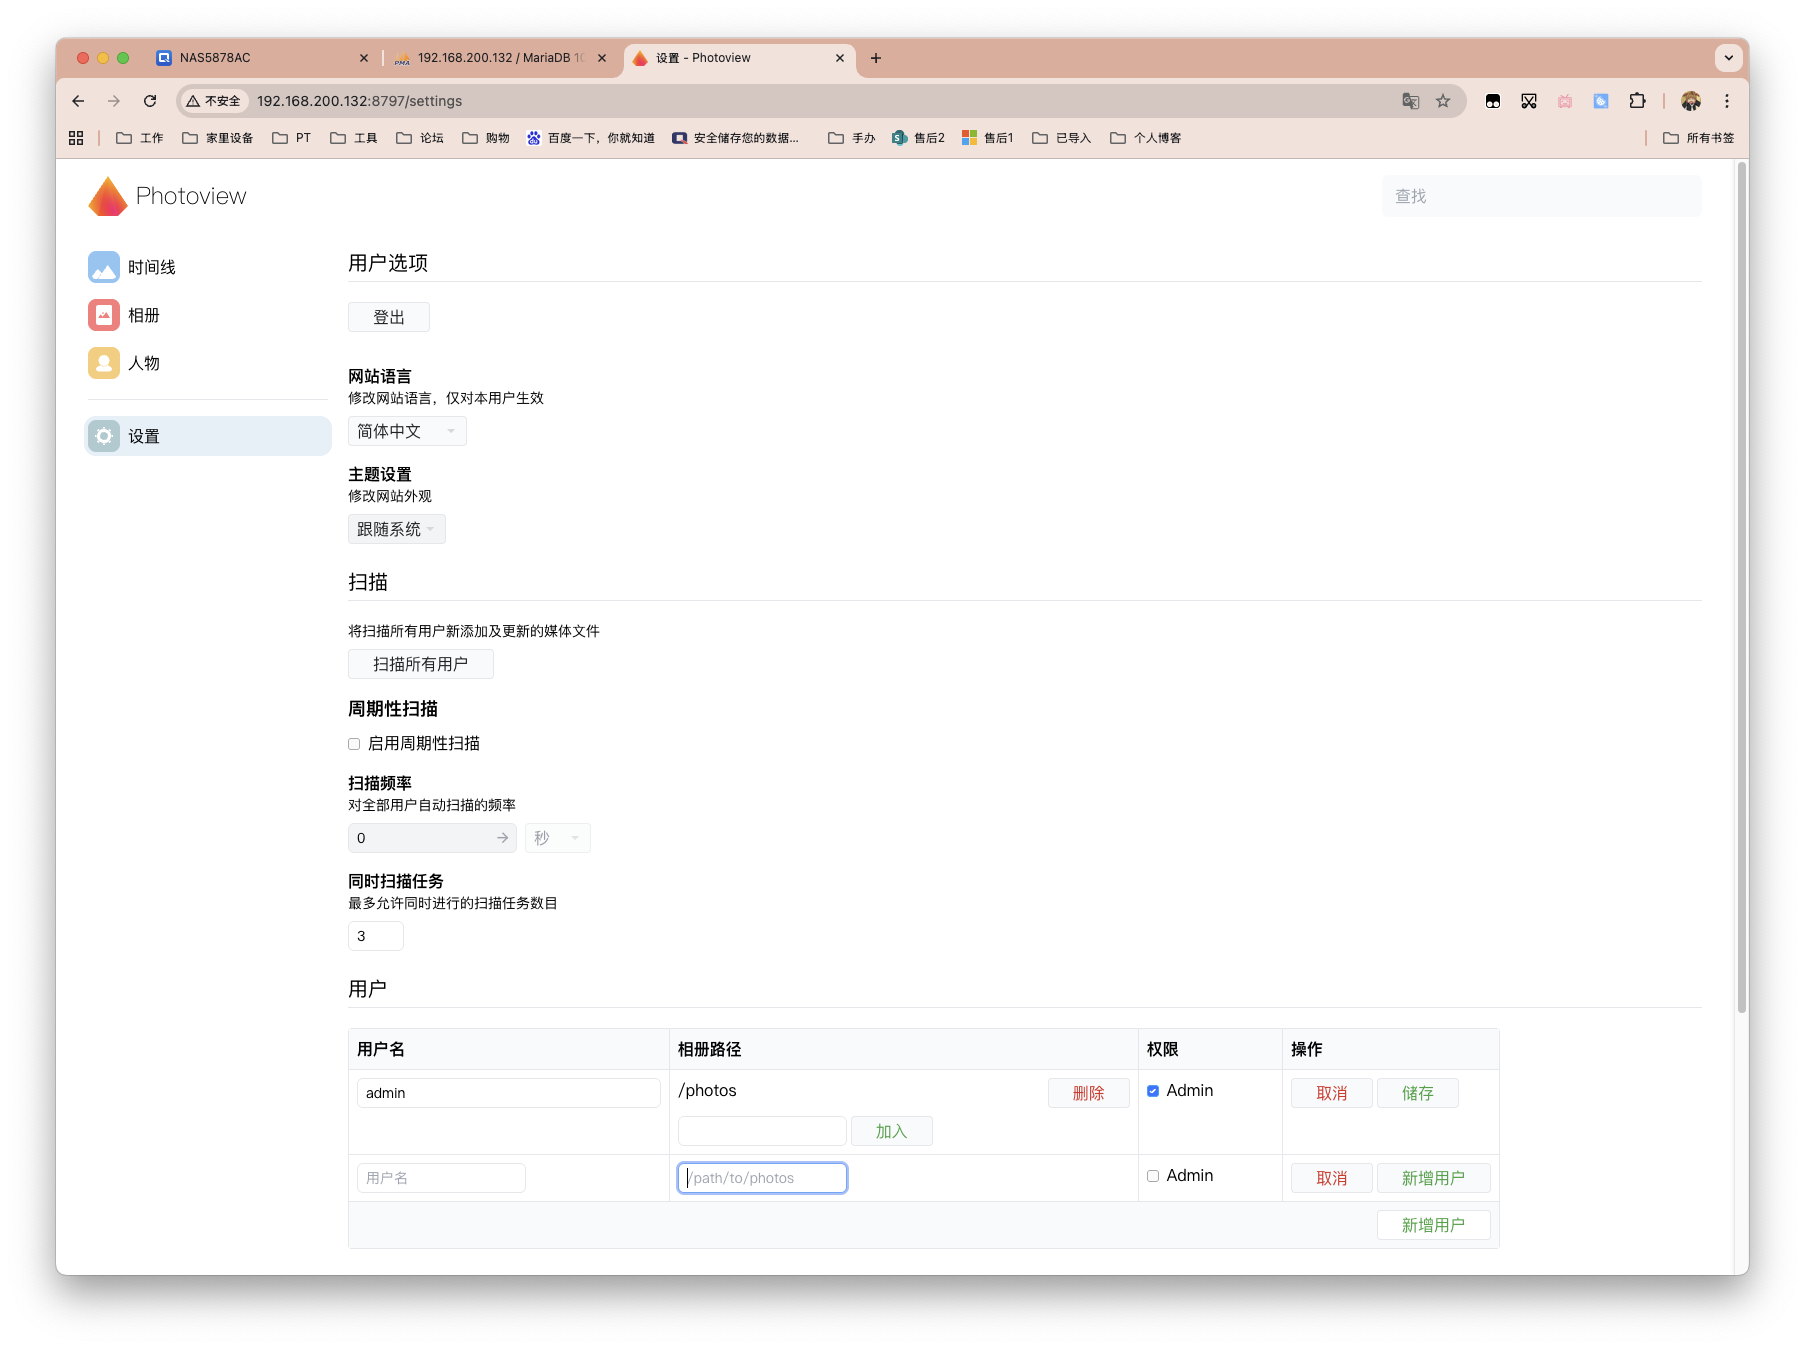Open the 秒 time unit dropdown
Viewport: 1805px width, 1349px height.
pyautogui.click(x=556, y=837)
